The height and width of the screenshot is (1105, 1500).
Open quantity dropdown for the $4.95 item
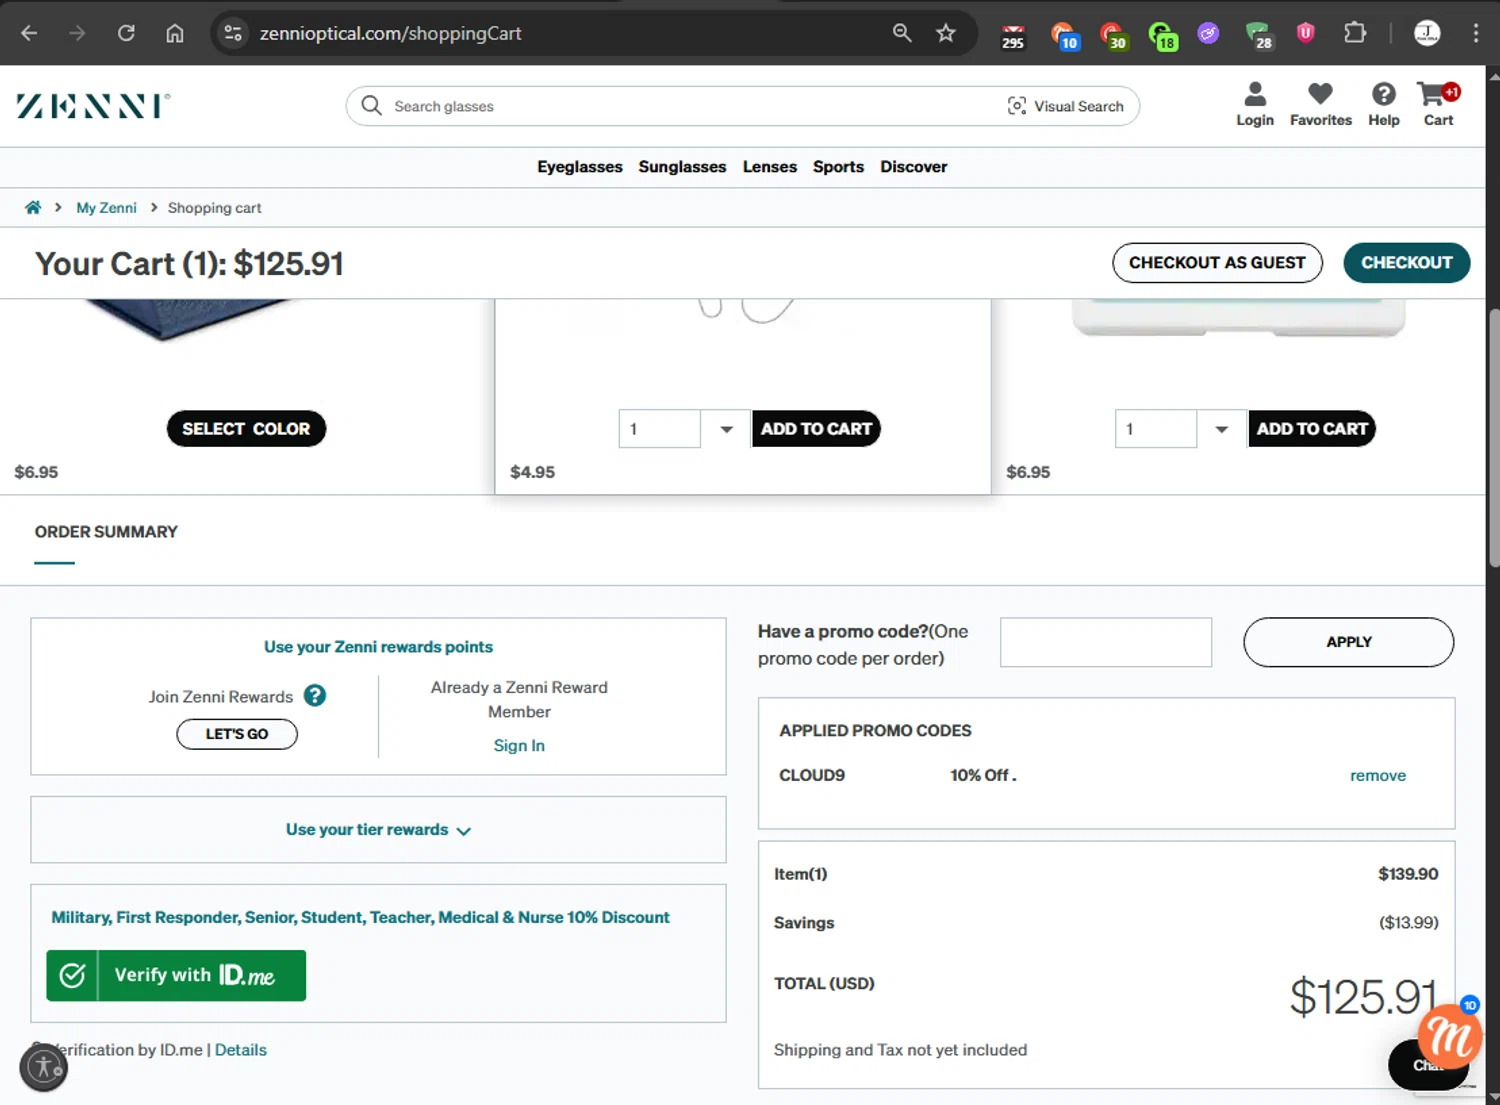[x=726, y=429]
